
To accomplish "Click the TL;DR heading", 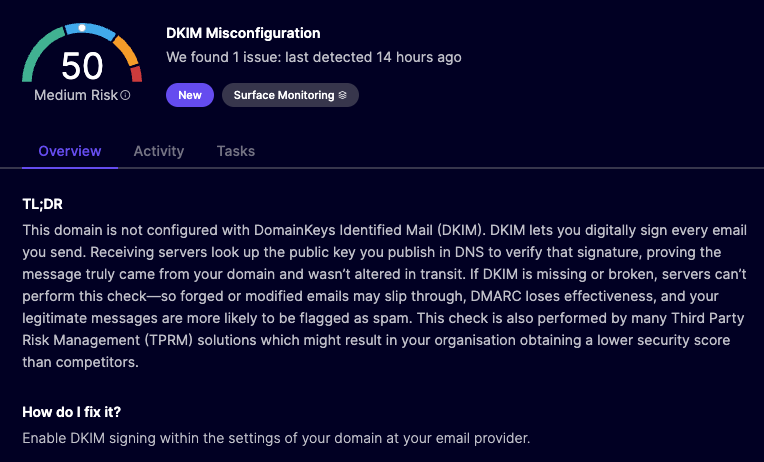I will [42, 204].
